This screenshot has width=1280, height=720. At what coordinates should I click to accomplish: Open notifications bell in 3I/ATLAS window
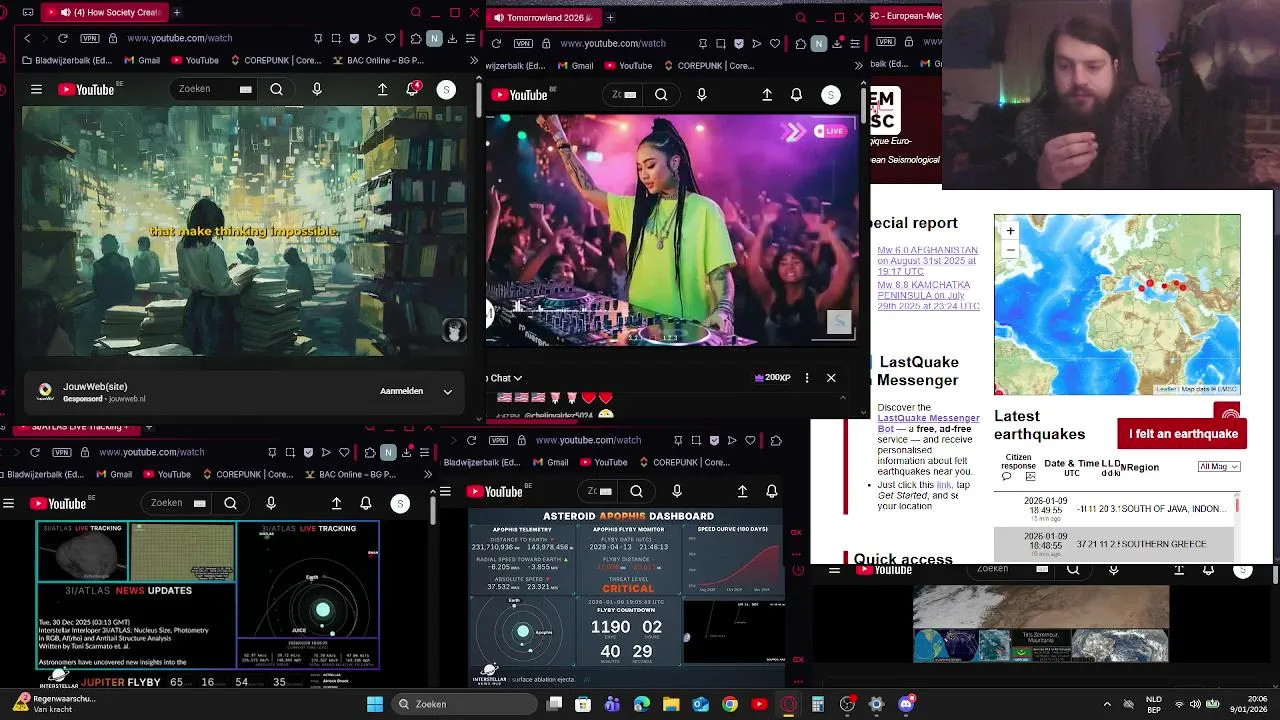click(366, 503)
